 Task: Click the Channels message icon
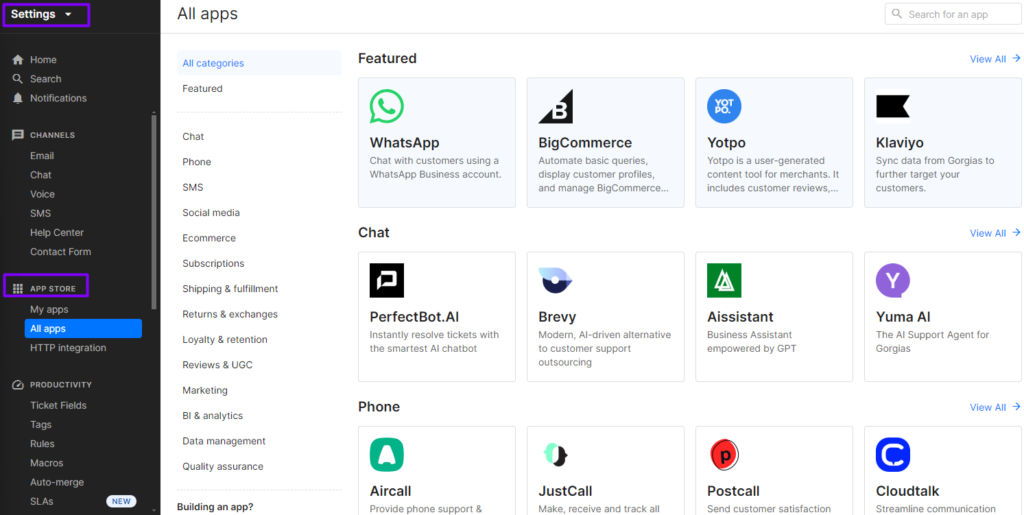click(x=18, y=135)
